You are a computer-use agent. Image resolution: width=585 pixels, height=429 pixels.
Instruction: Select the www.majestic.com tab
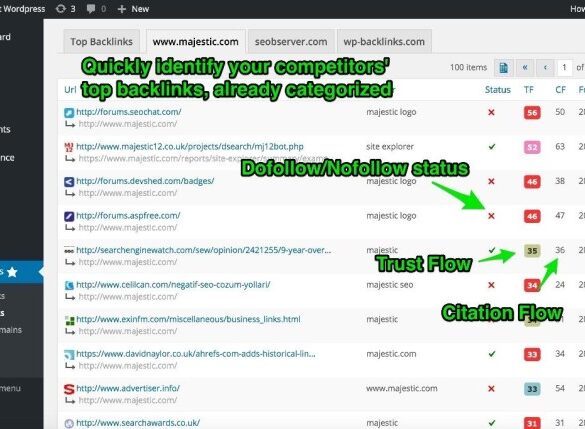(x=195, y=41)
